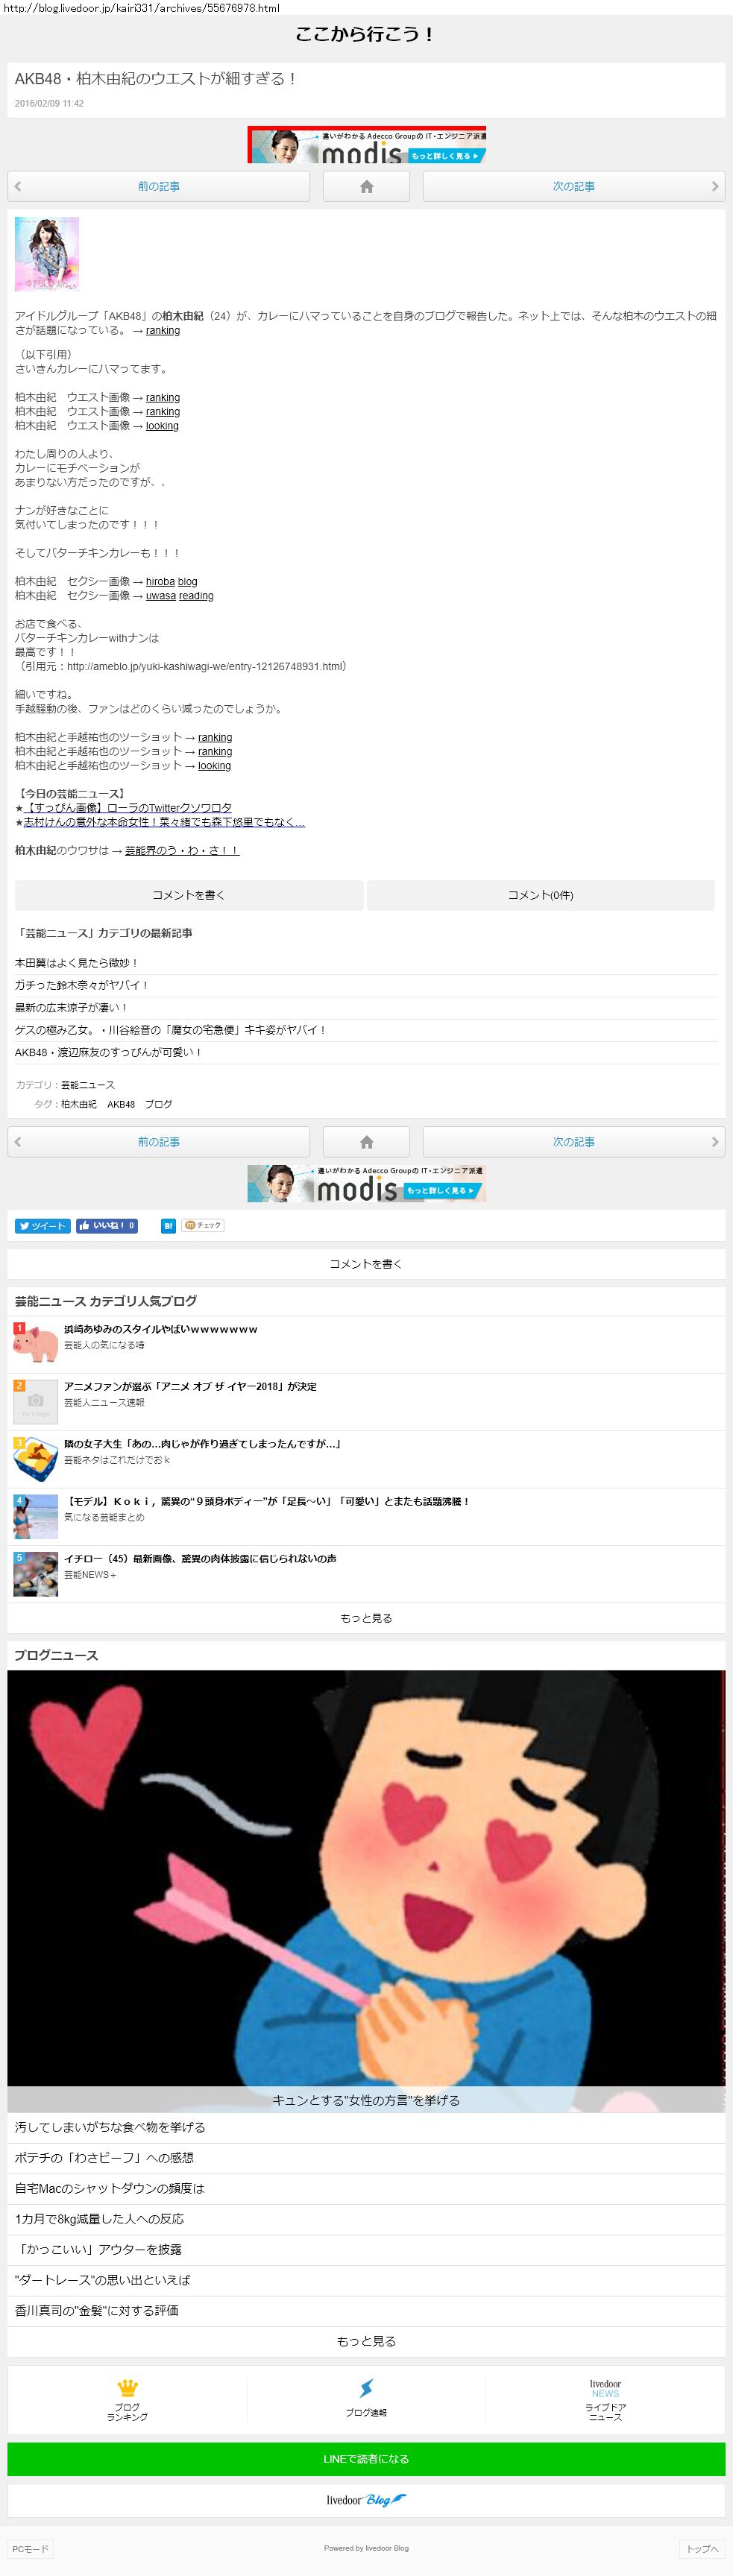Viewport: 733px width, 2576px height.
Task: Click the Hatena B! bookmark icon
Action: pos(168,1226)
